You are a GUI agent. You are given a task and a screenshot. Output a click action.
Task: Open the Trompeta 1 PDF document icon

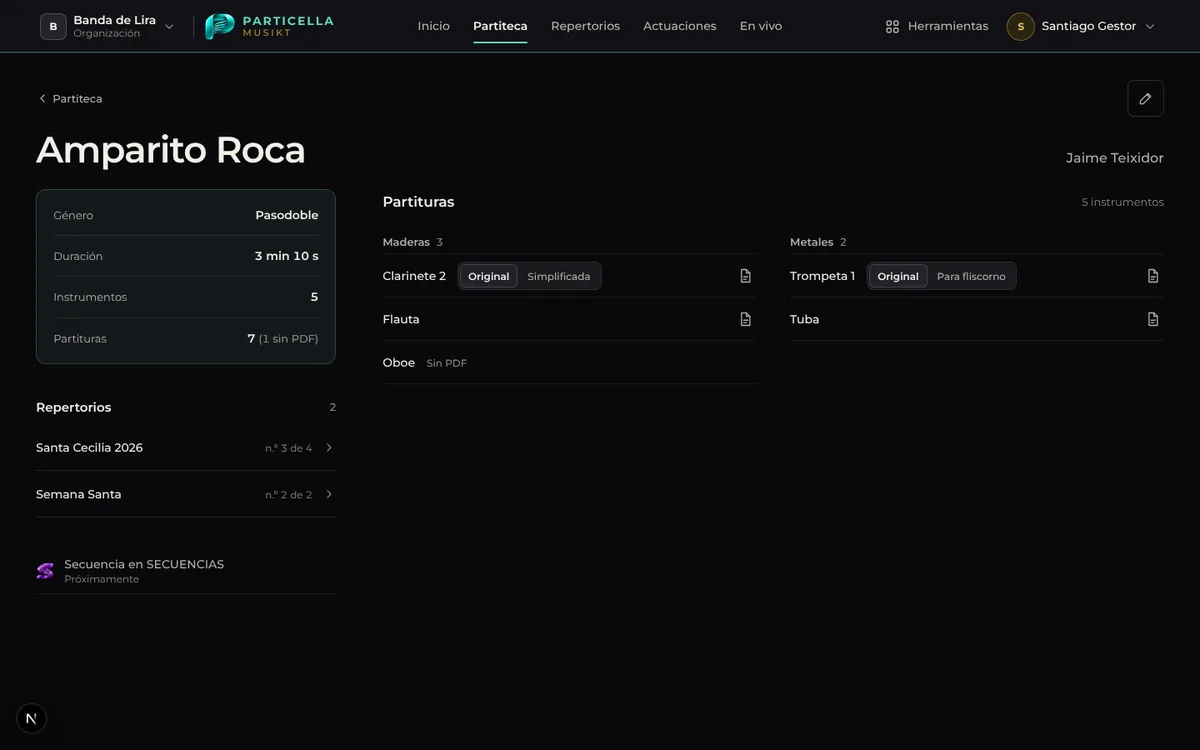click(1153, 276)
